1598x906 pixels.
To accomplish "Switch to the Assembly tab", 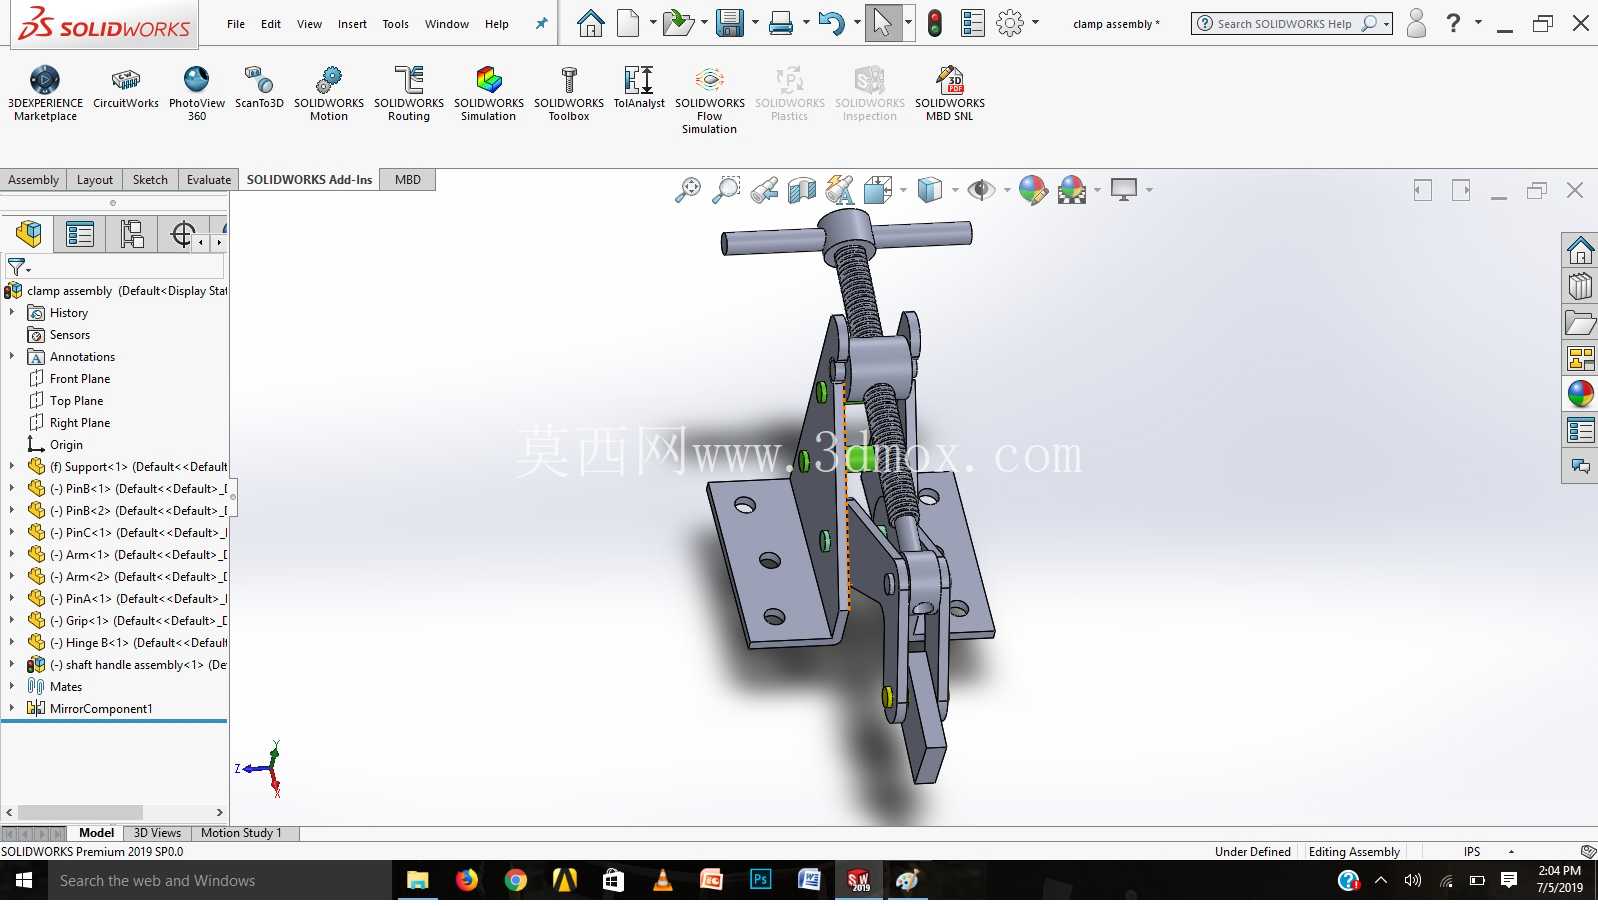I will coord(33,180).
